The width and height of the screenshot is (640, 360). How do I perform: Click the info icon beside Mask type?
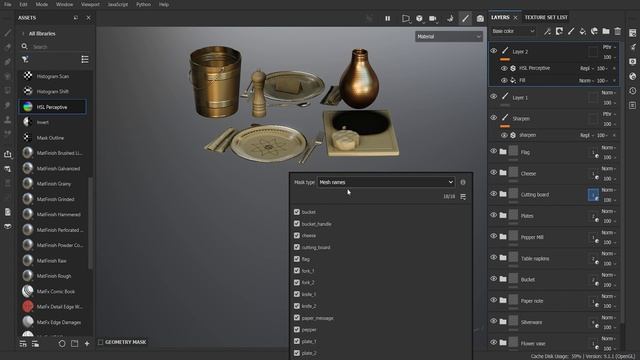(463, 182)
